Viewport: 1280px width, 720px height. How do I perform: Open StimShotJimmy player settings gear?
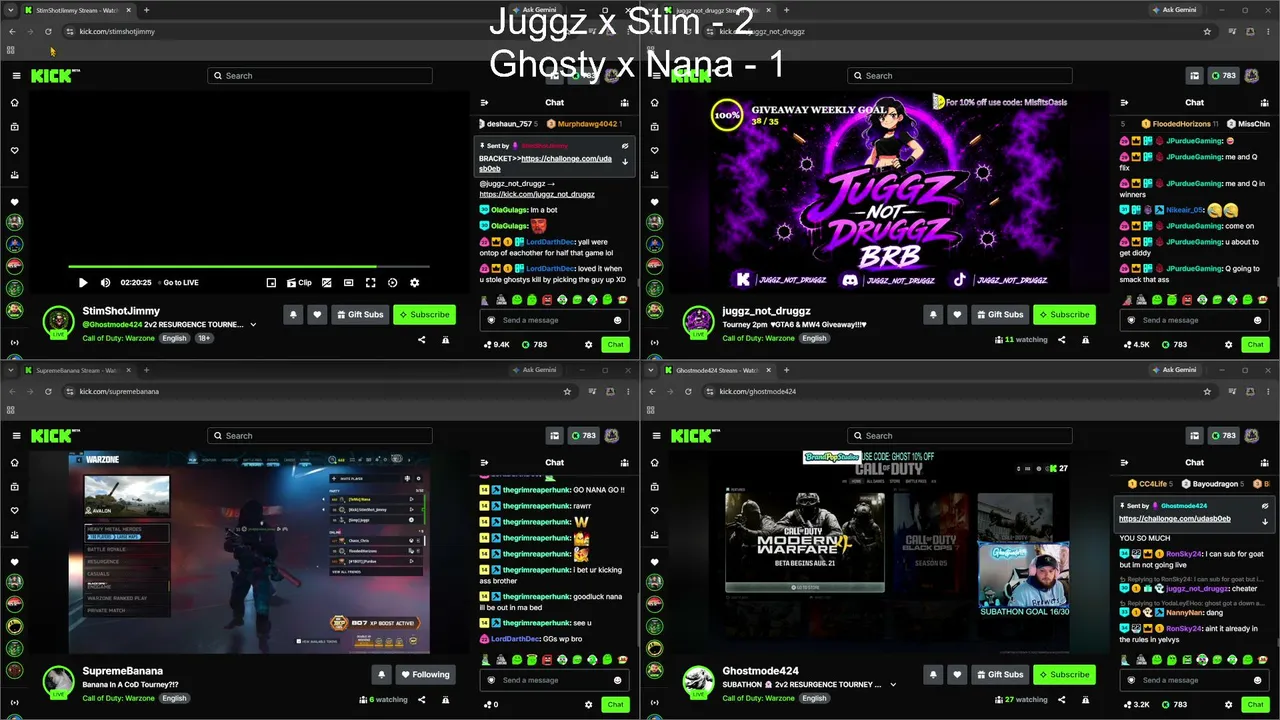tap(414, 283)
